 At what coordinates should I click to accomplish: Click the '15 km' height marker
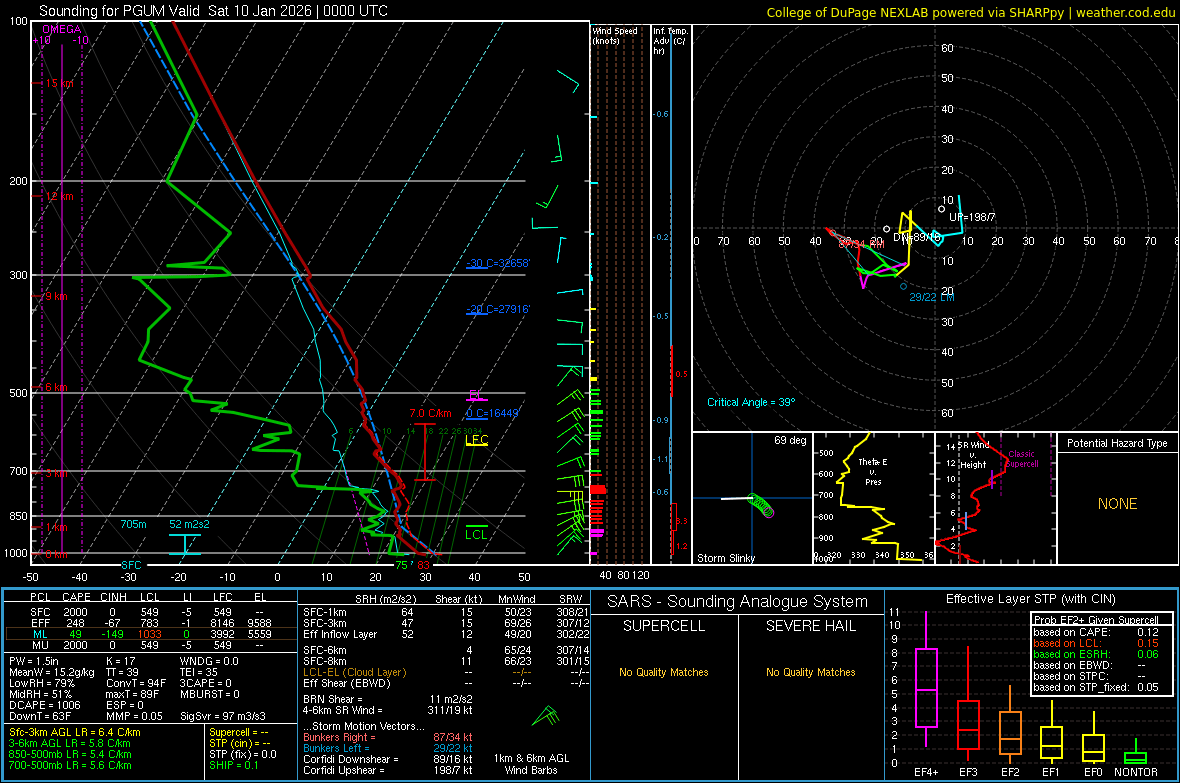(59, 83)
